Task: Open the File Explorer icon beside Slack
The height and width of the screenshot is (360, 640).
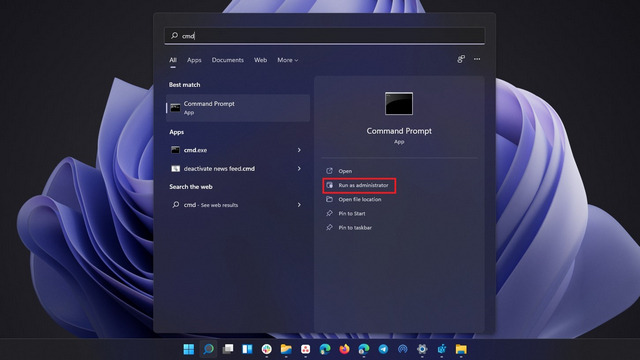Action: click(x=286, y=349)
